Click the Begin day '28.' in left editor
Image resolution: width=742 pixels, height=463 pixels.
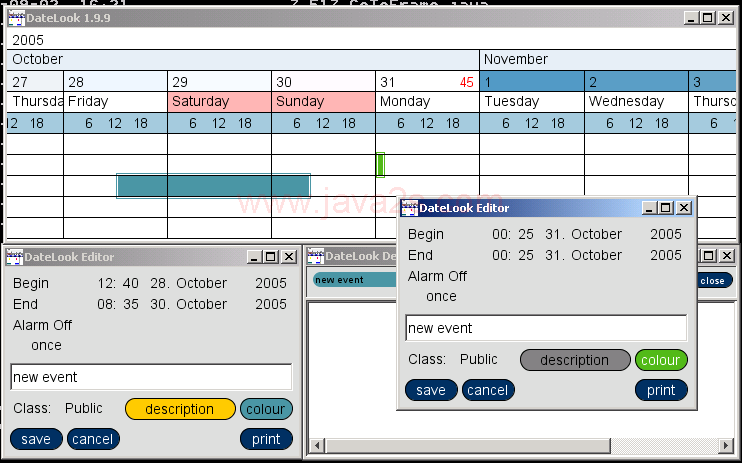pyautogui.click(x=160, y=283)
